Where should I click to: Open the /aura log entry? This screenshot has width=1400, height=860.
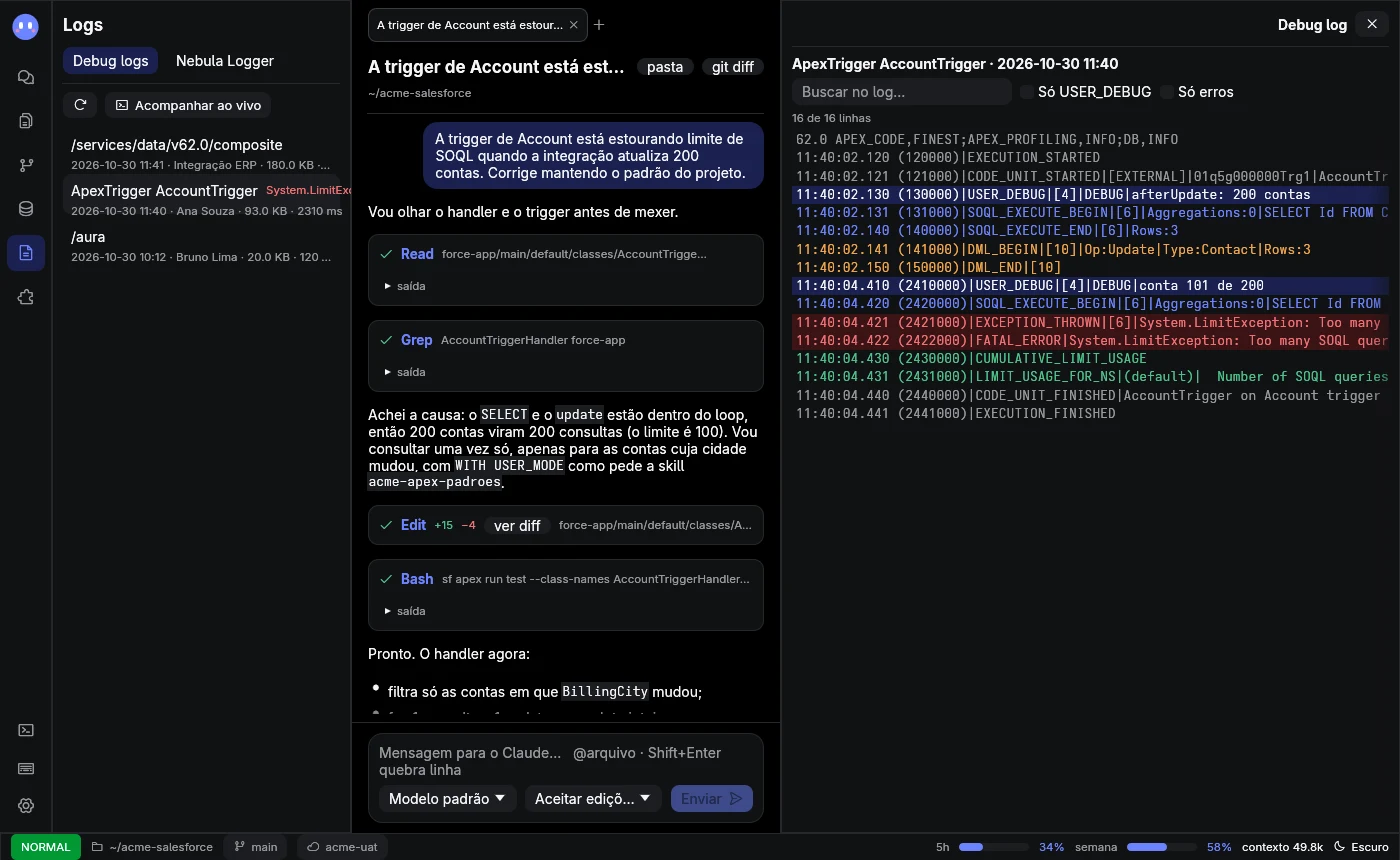point(201,246)
